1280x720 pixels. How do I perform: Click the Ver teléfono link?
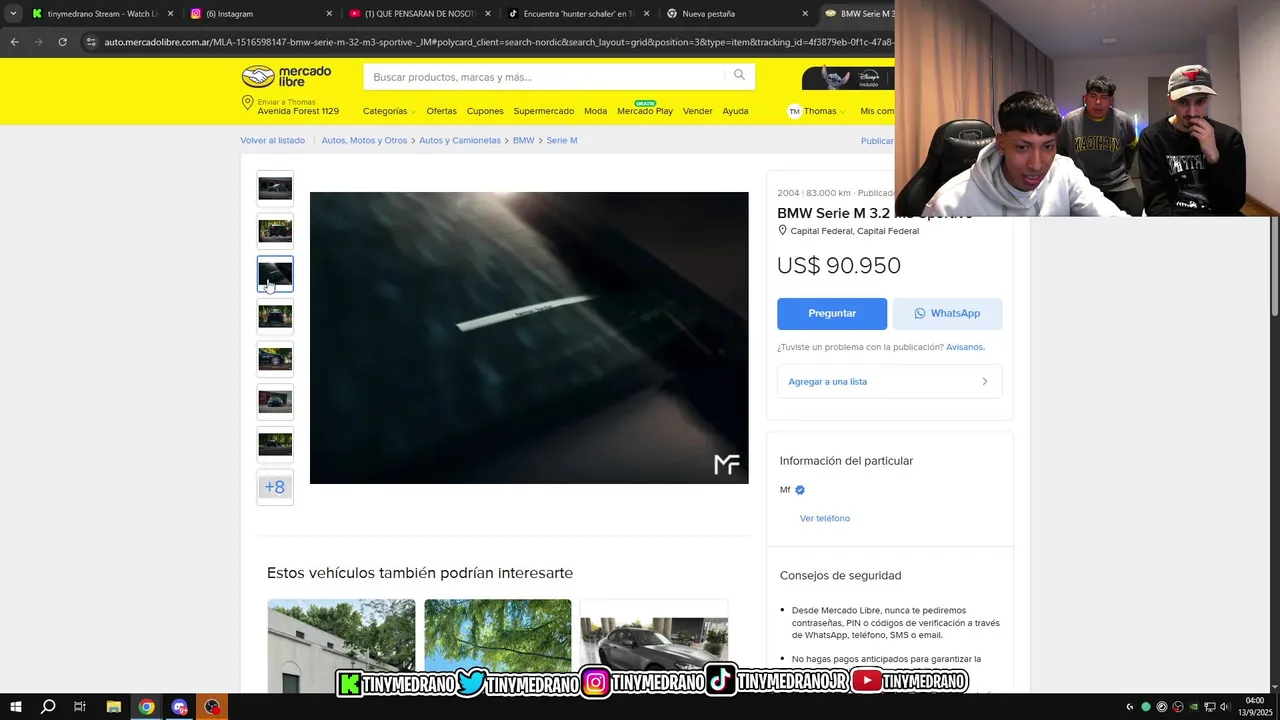(x=825, y=518)
